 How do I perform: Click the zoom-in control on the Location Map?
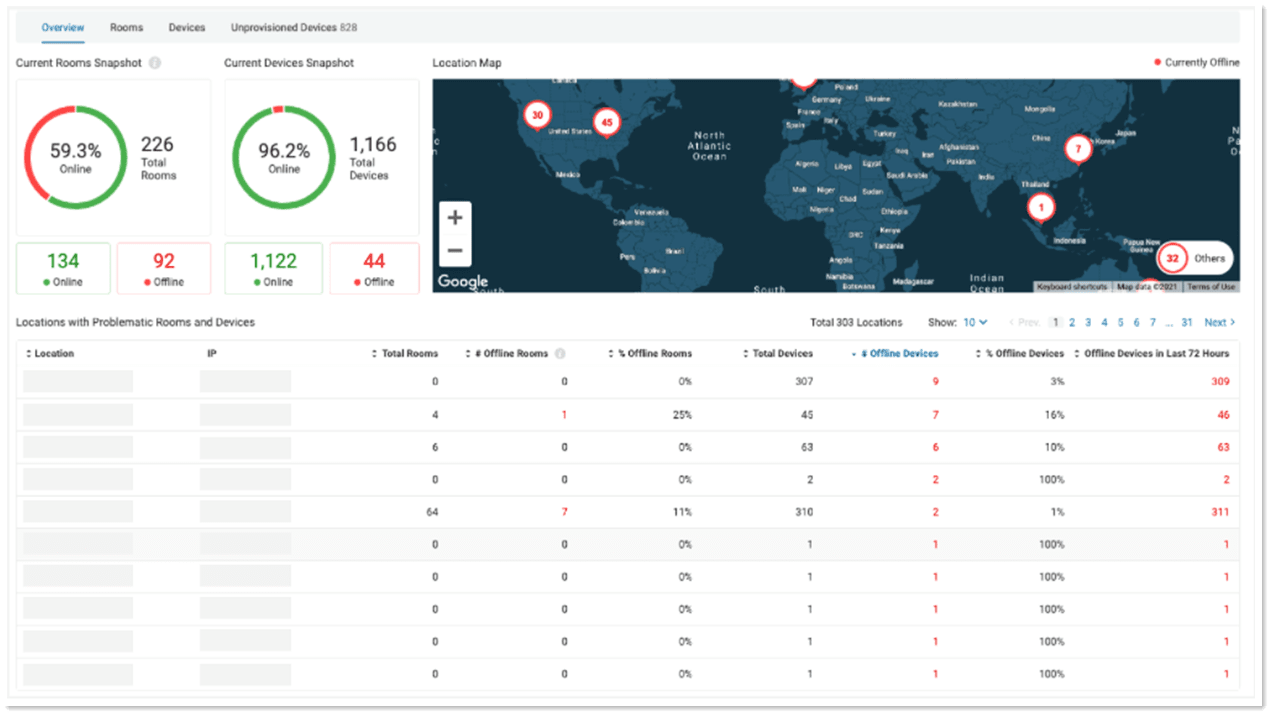[x=455, y=216]
